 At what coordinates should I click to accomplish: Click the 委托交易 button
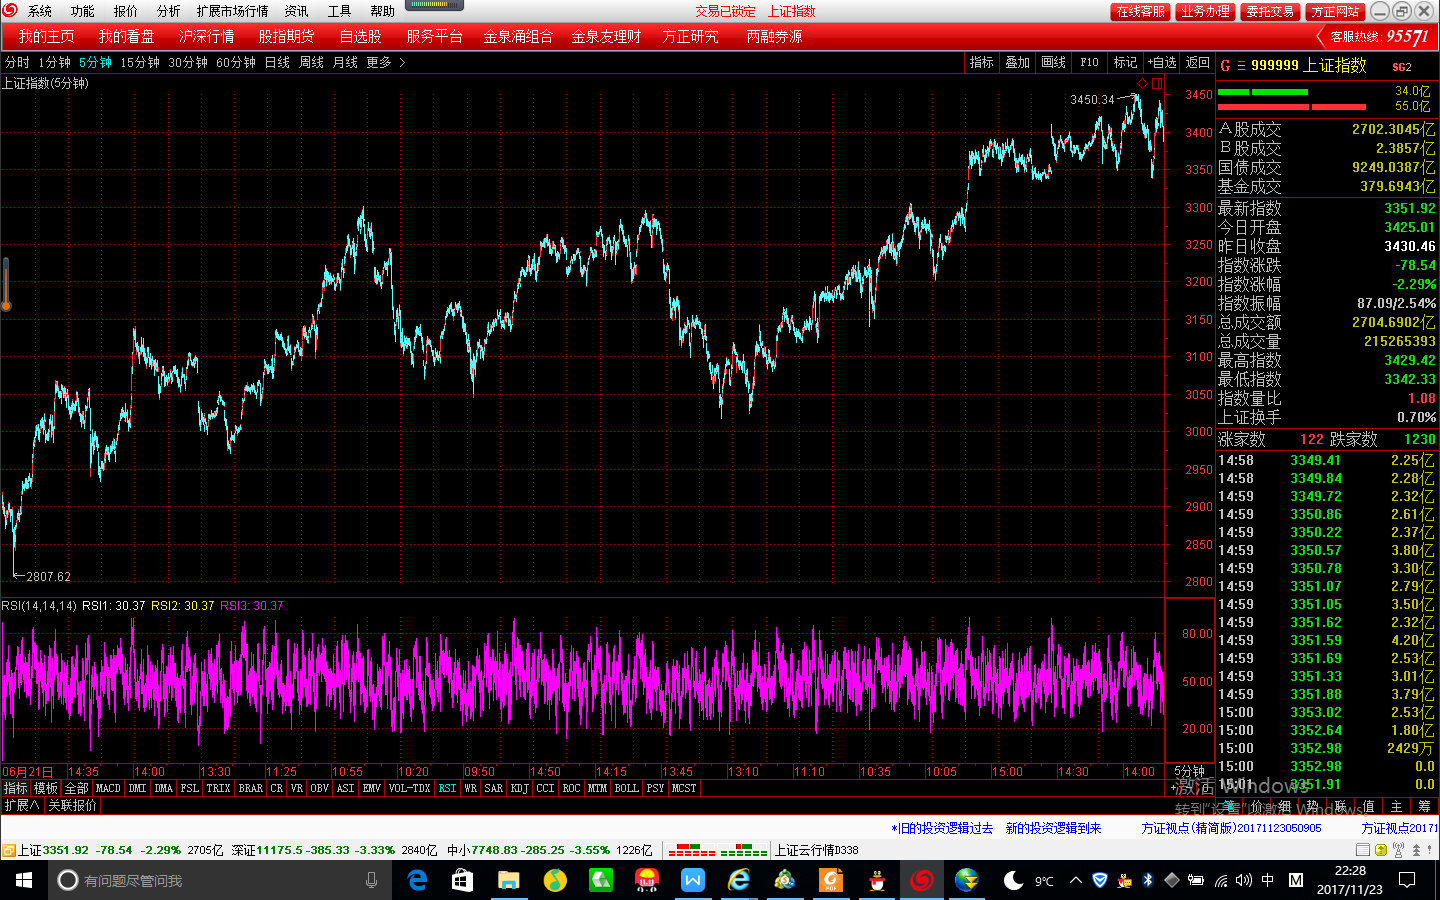coord(1270,12)
